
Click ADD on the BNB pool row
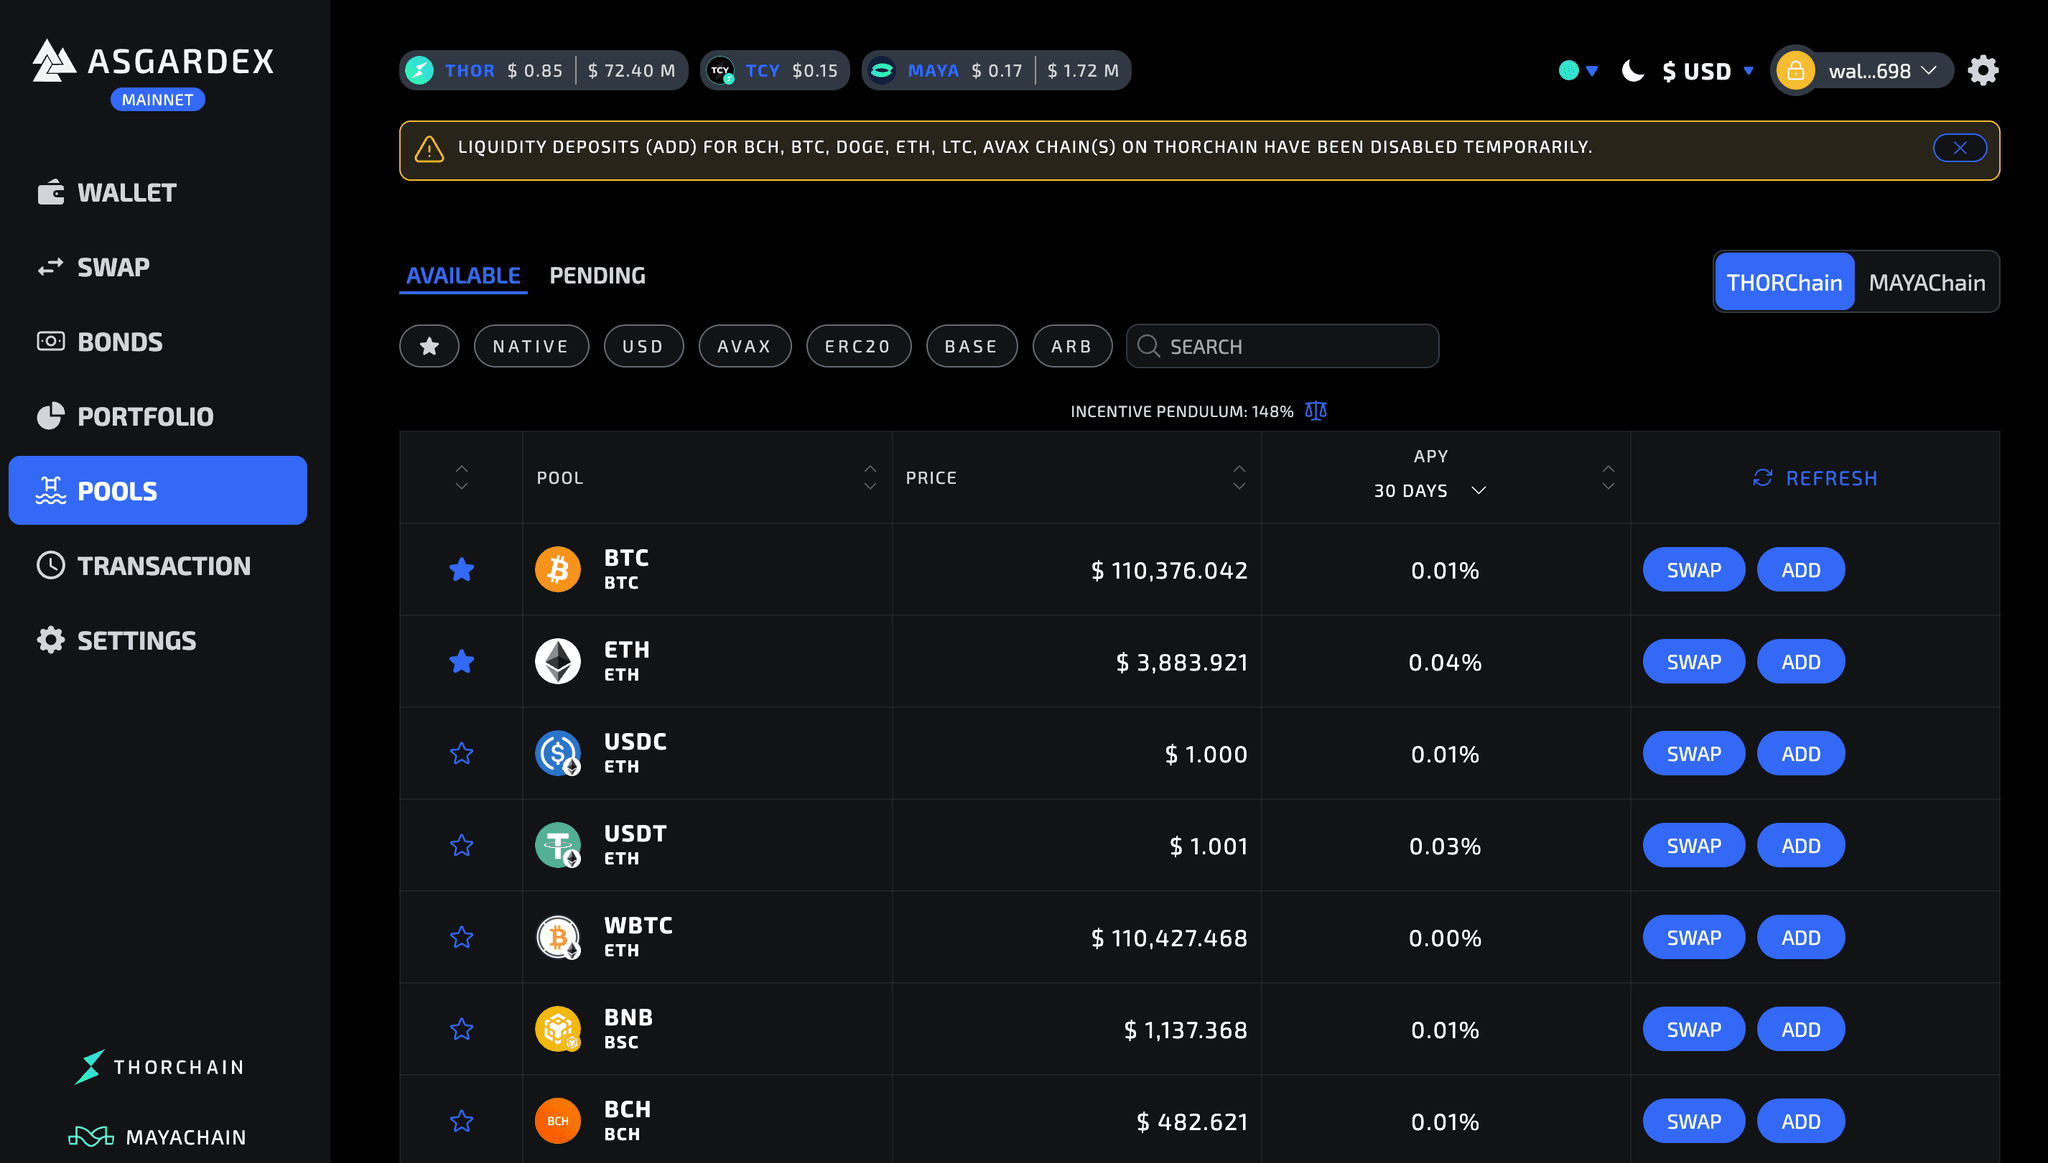click(1800, 1029)
